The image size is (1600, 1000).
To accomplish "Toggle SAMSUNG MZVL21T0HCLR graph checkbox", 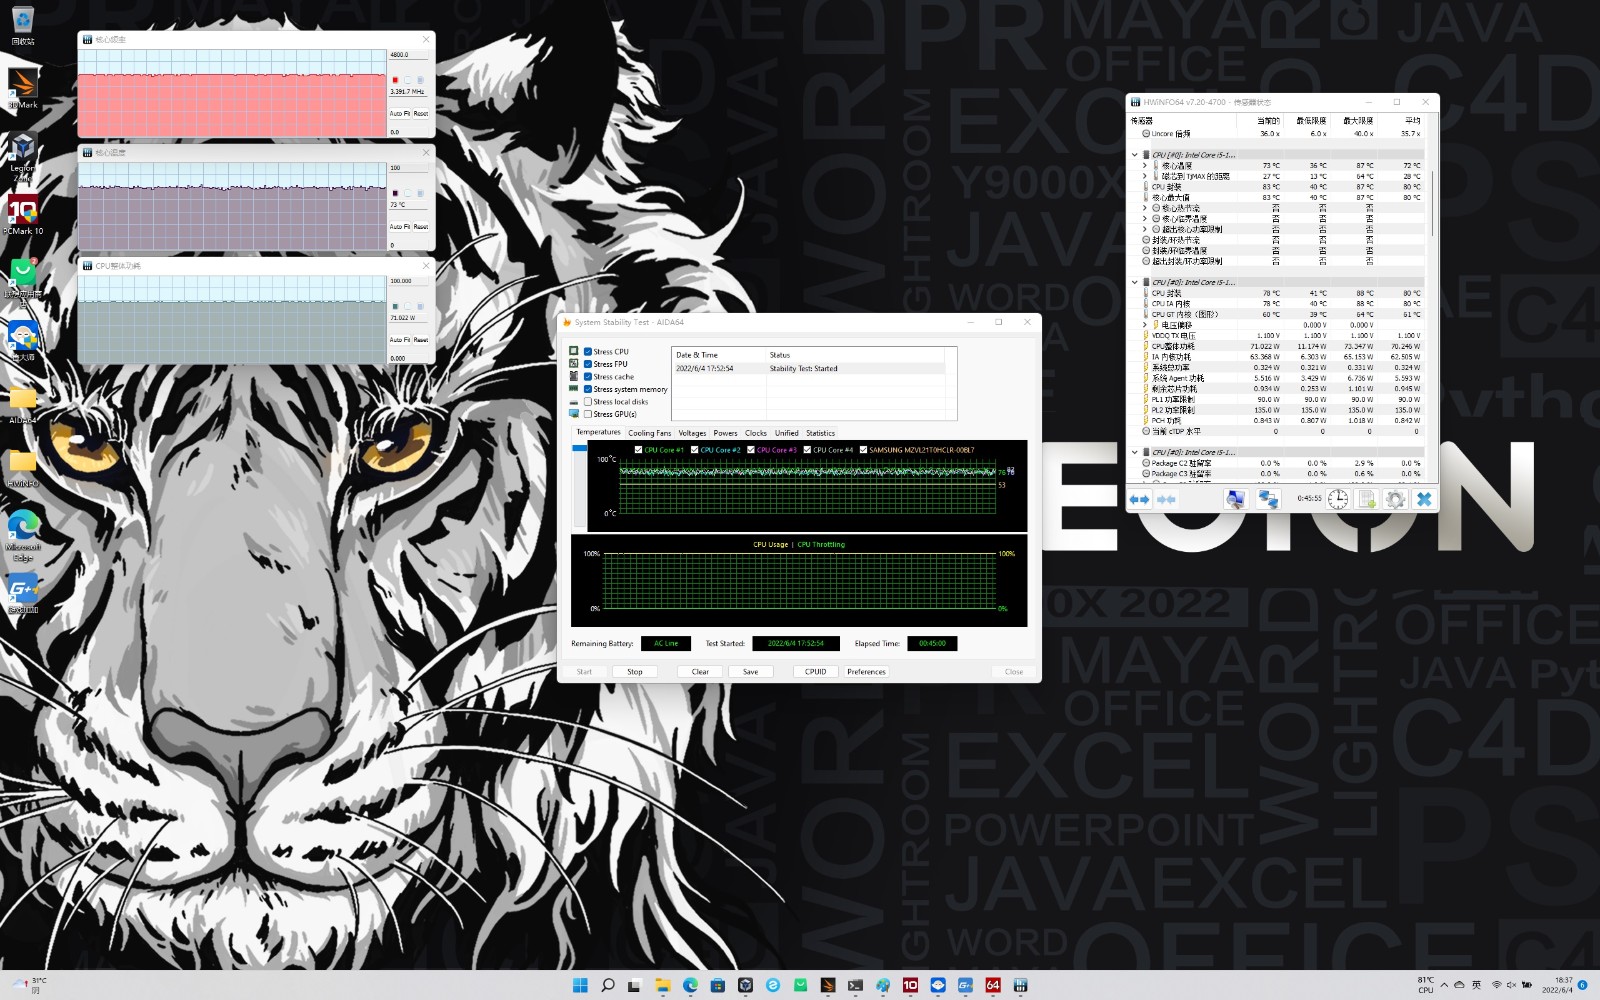I will [x=863, y=450].
